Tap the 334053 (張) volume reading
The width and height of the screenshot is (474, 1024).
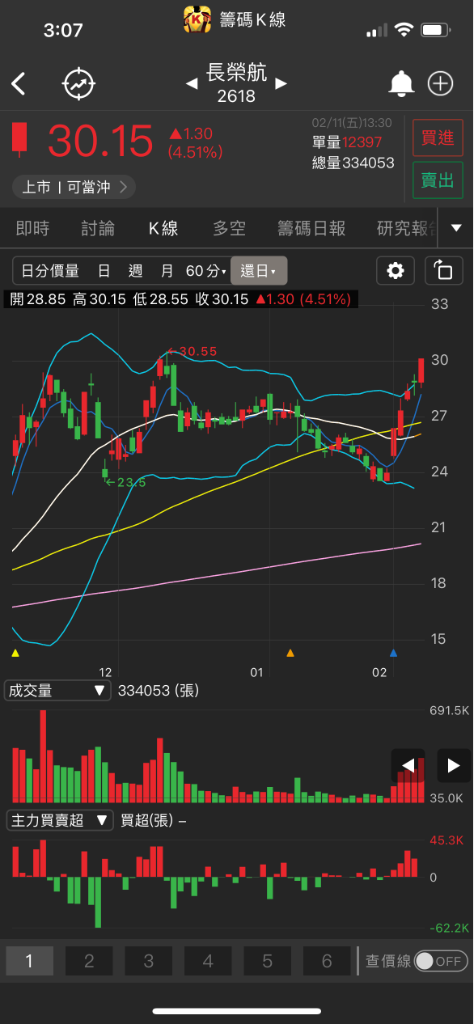[x=159, y=691]
